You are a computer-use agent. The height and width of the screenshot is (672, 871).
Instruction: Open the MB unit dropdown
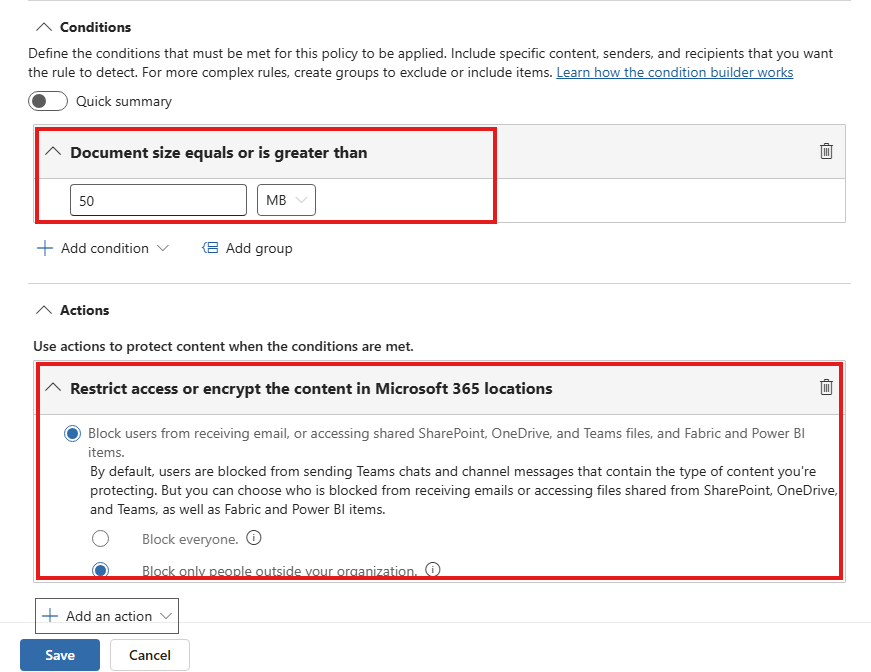click(286, 200)
